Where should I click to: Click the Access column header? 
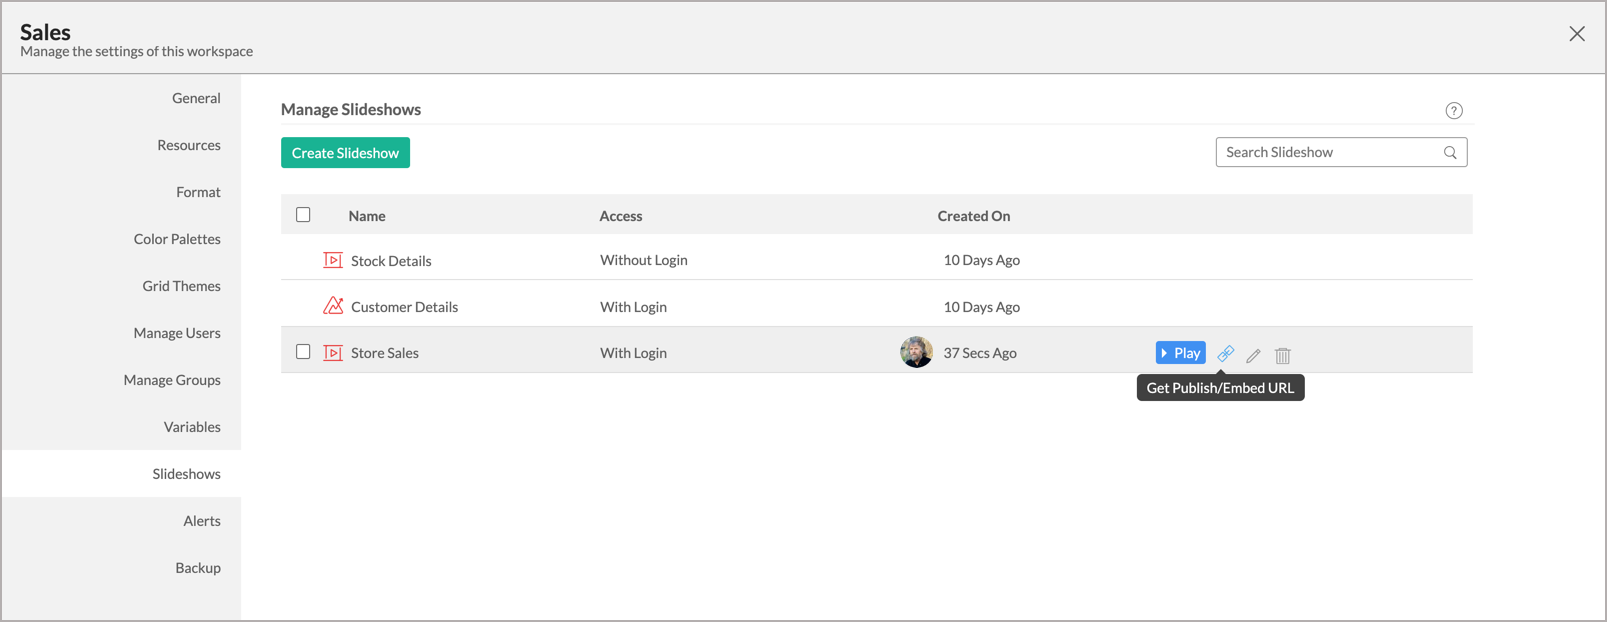[621, 216]
